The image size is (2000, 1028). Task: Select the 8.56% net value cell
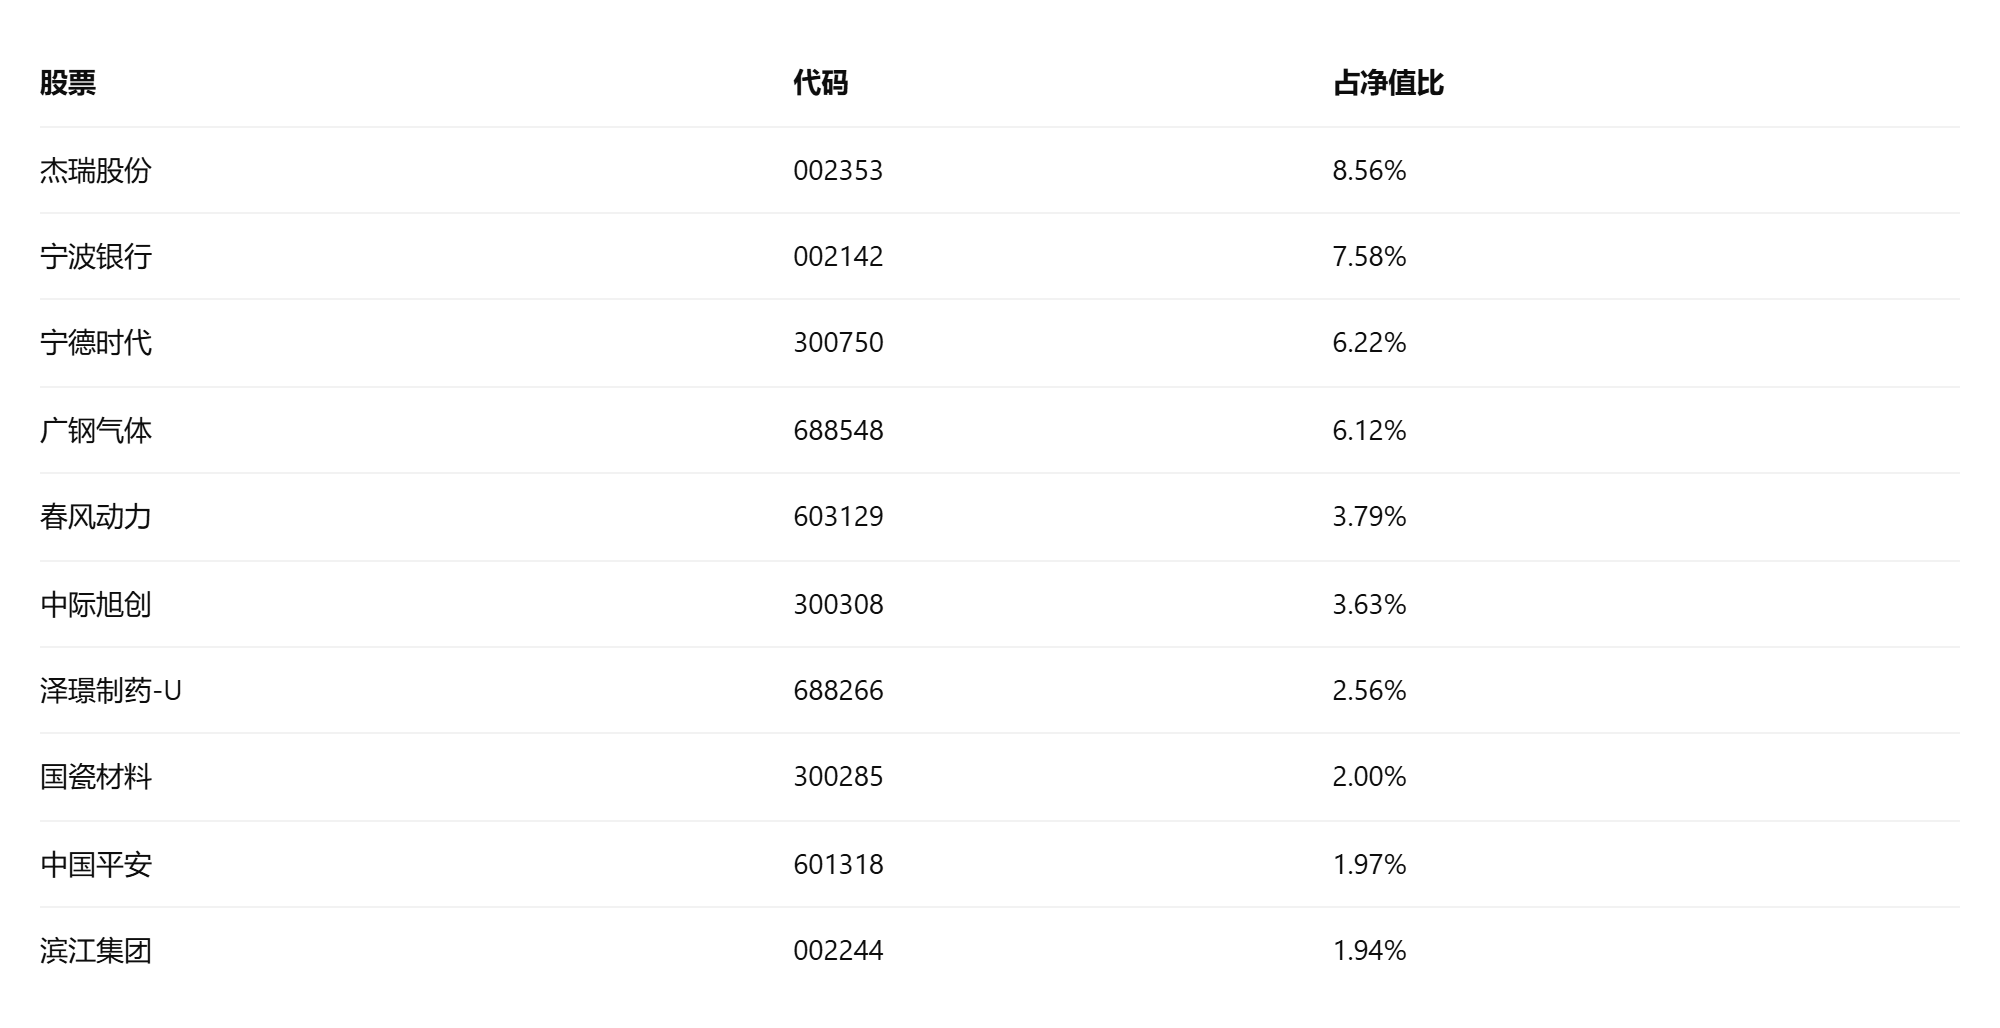[x=1369, y=171]
